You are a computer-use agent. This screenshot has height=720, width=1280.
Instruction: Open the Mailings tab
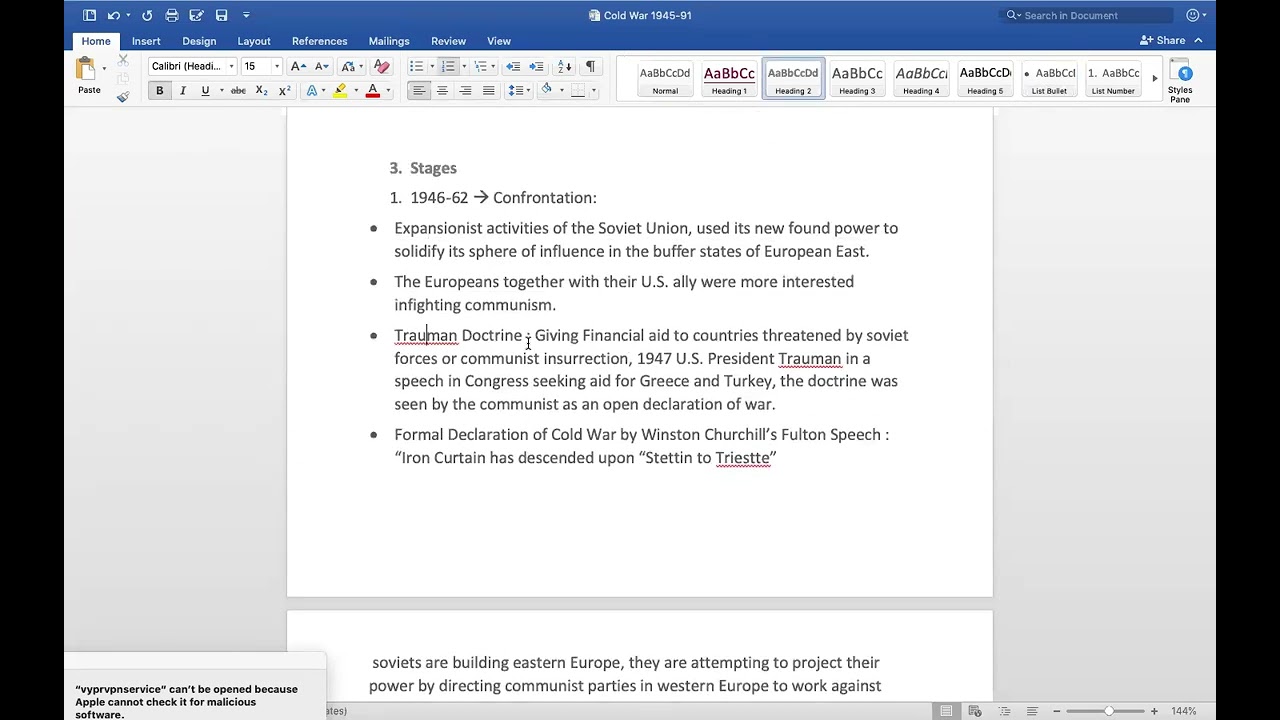[389, 41]
